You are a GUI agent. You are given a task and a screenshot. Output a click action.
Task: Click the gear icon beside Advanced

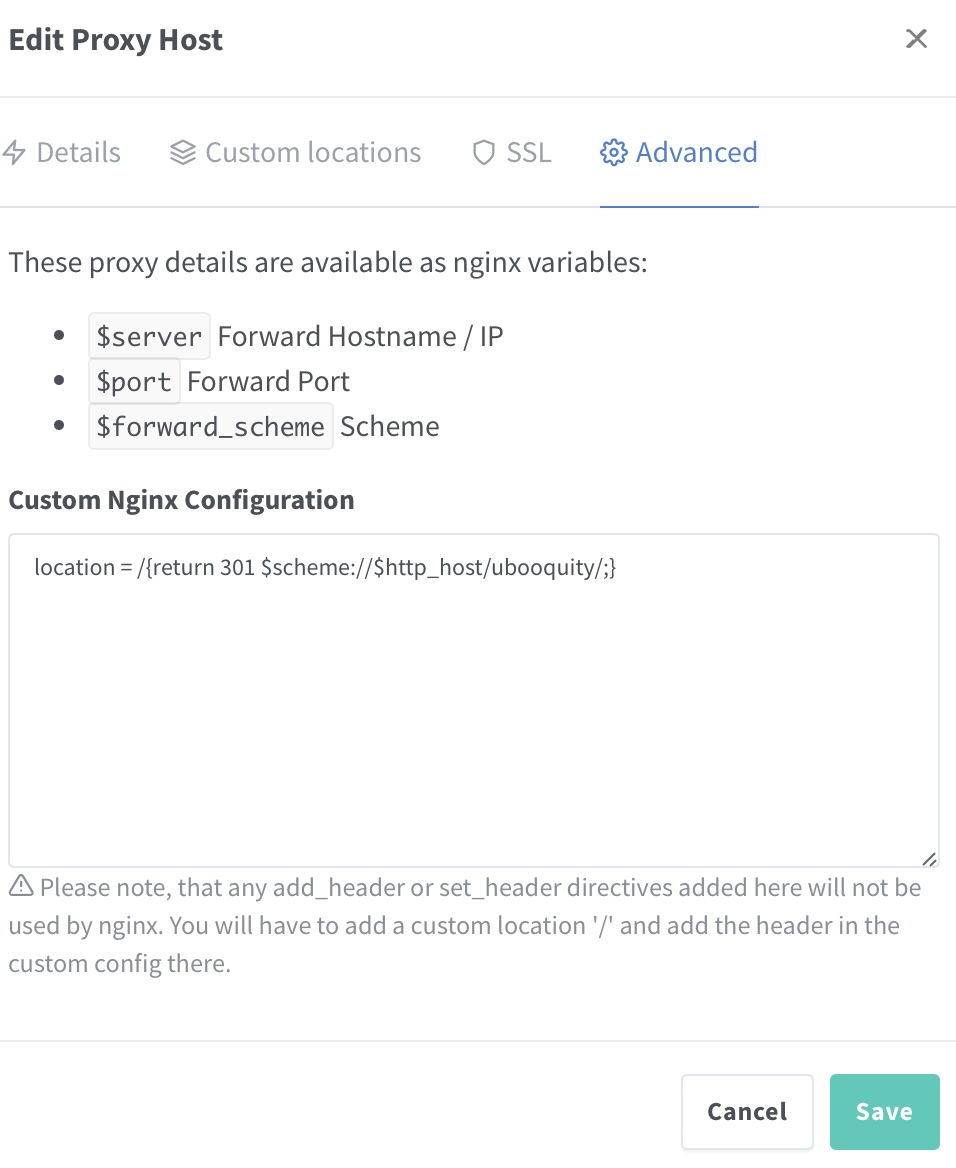click(x=613, y=153)
